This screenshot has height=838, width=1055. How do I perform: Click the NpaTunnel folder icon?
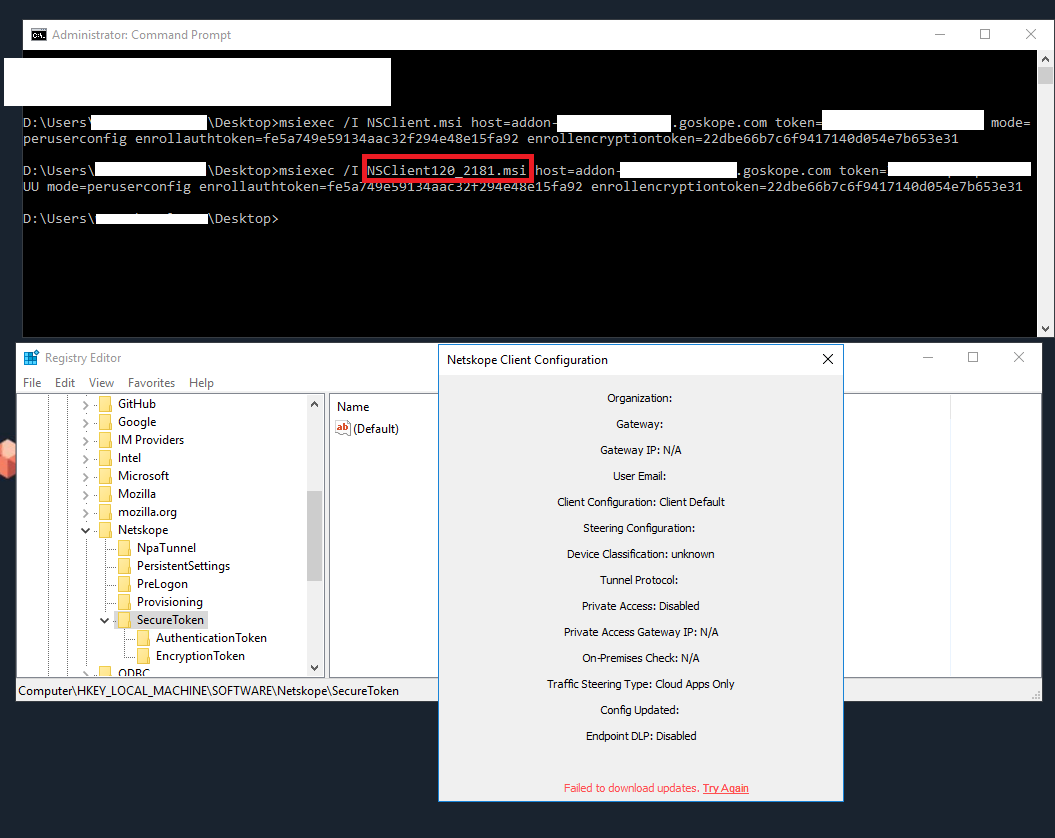tap(124, 548)
